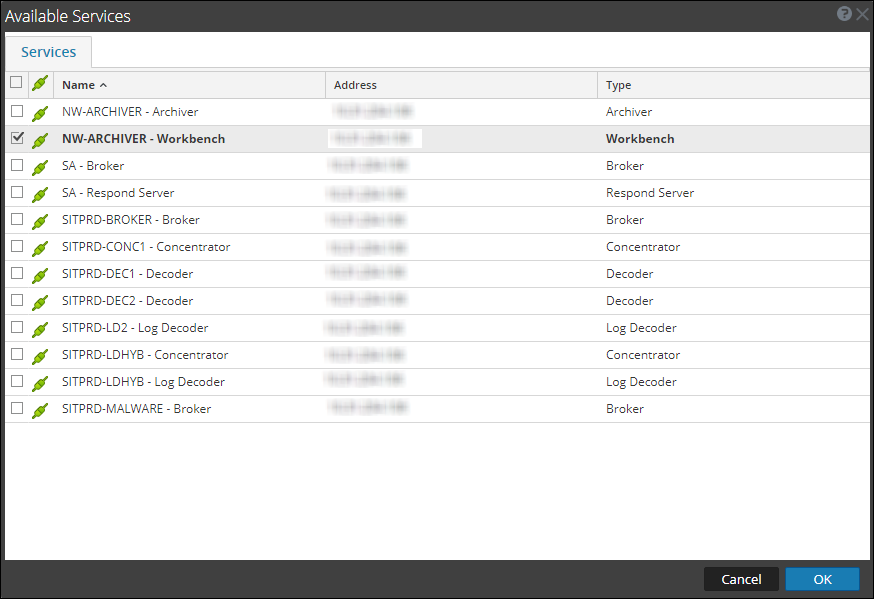Click status icon beside NW-ARCHIVER - Archiver
Screen dimensions: 874x599
point(40,113)
